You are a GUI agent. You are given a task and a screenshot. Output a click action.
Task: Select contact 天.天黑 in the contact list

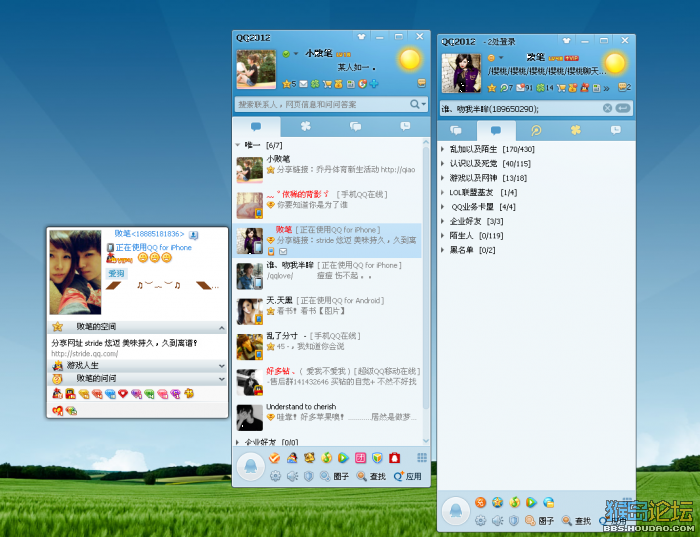tap(327, 311)
